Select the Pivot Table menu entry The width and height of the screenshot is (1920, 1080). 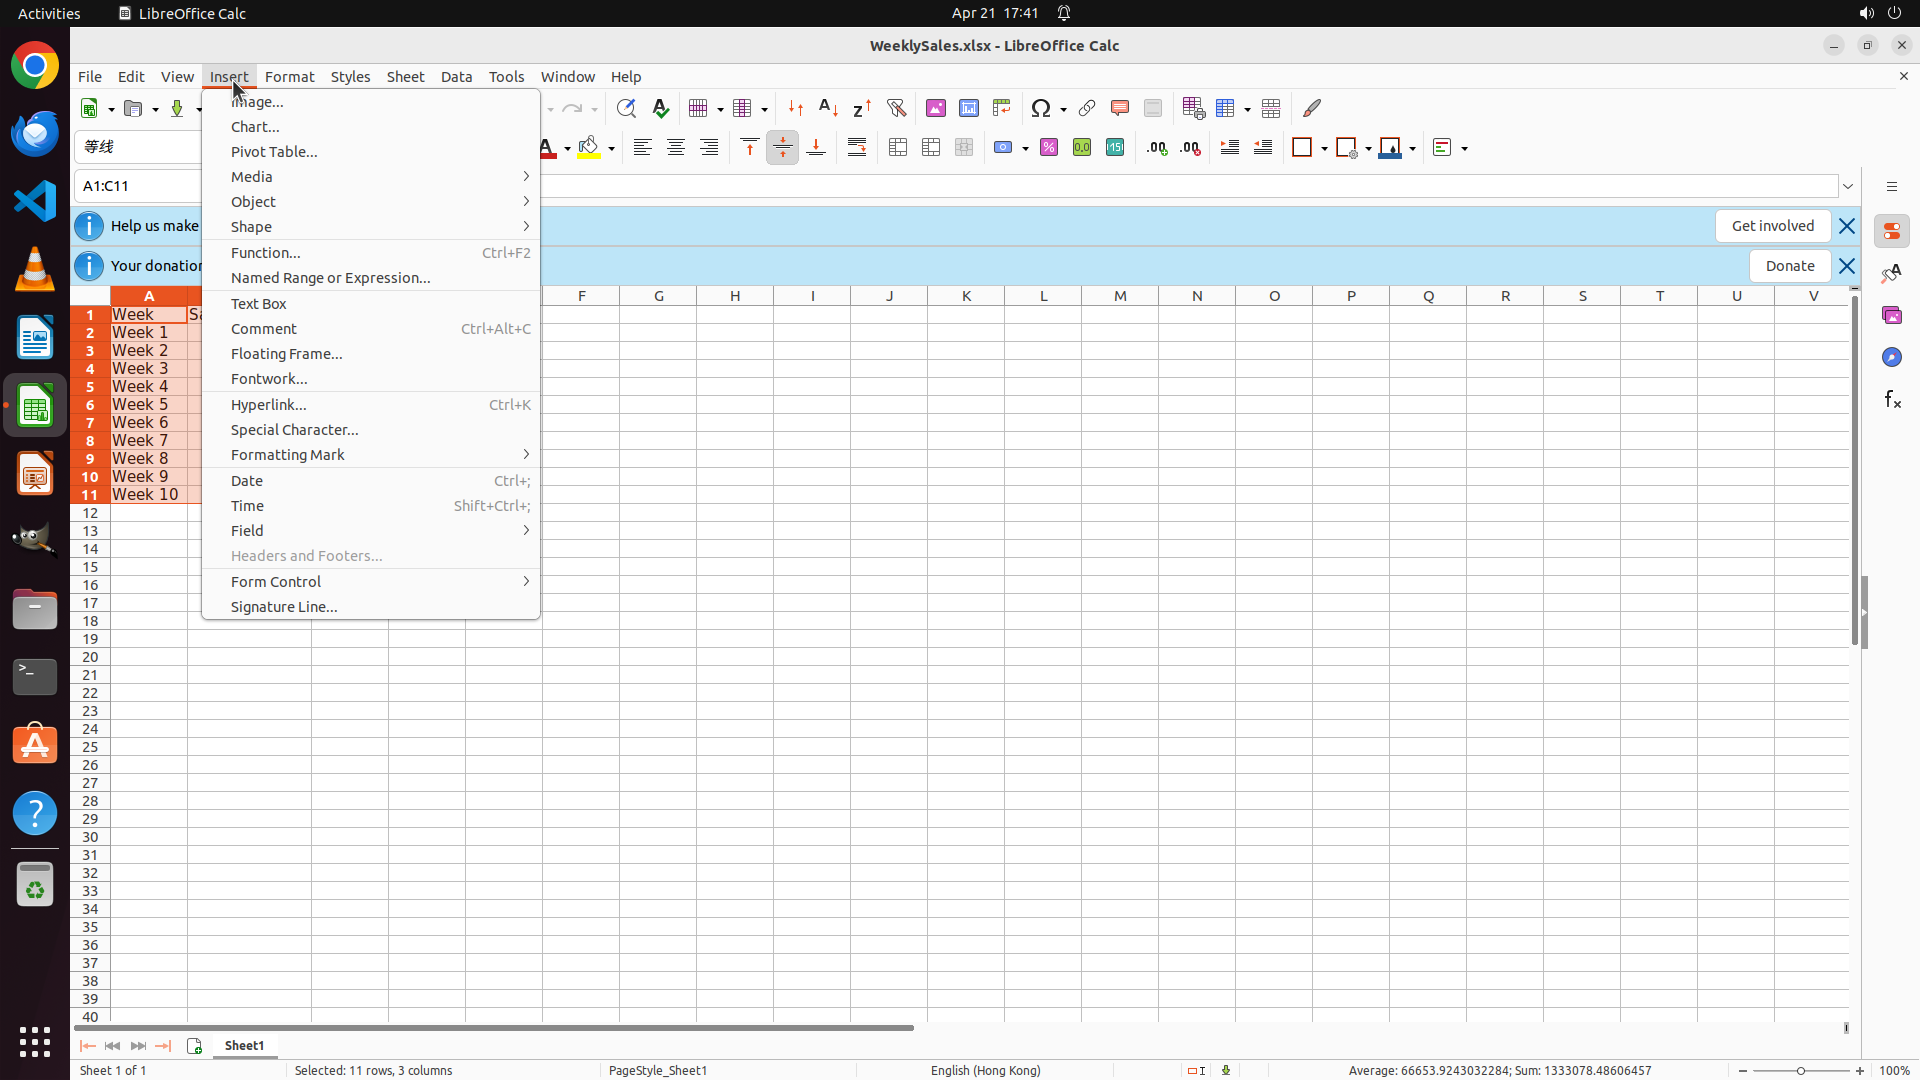click(x=274, y=152)
